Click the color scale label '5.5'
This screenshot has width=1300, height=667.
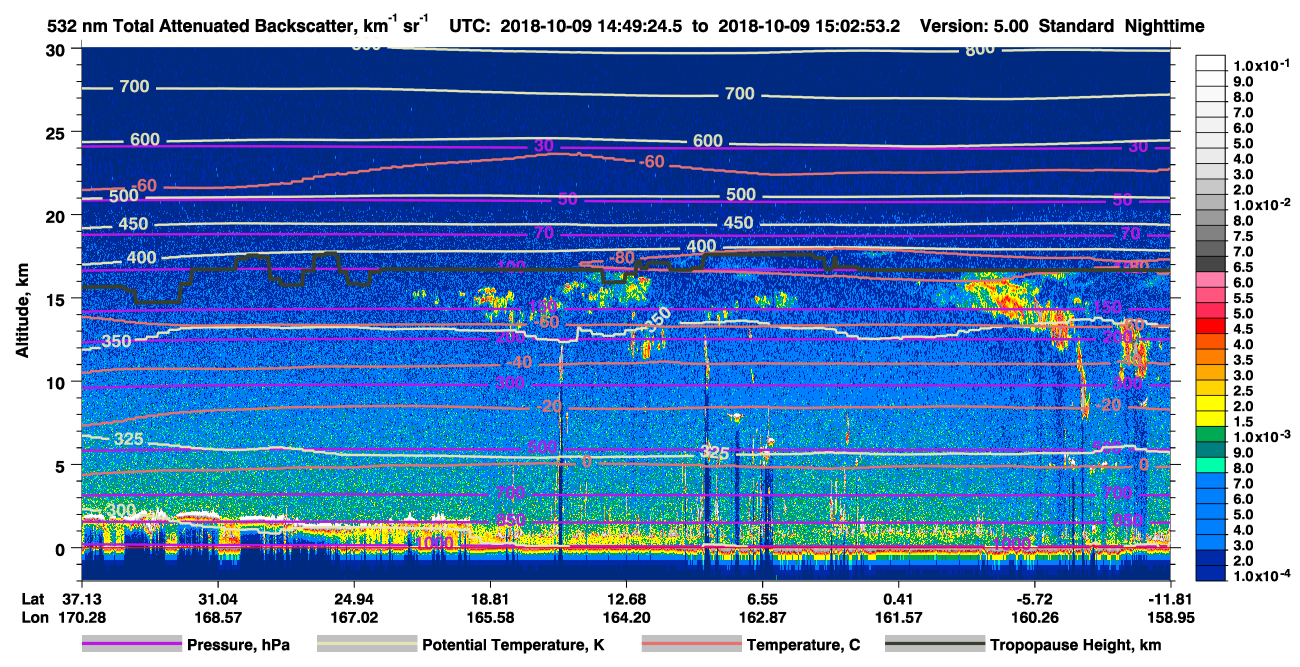point(1243,298)
